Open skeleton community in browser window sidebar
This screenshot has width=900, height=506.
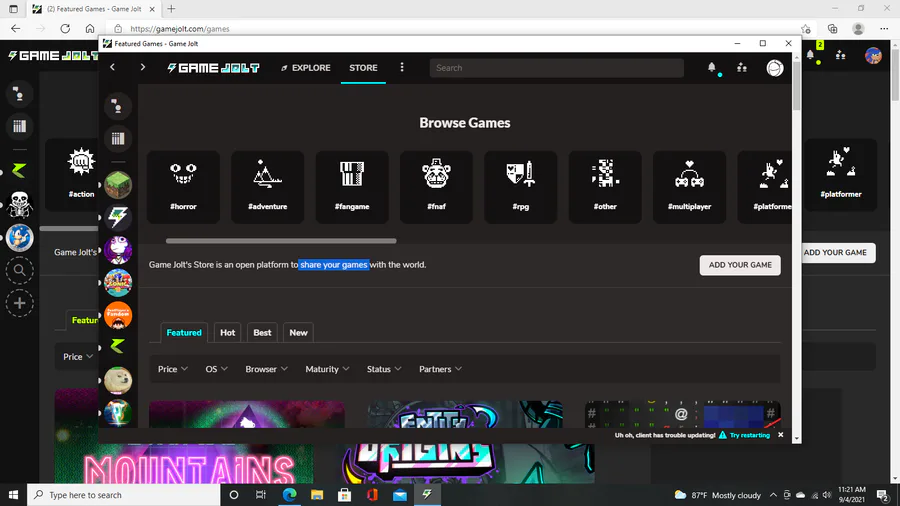20,205
